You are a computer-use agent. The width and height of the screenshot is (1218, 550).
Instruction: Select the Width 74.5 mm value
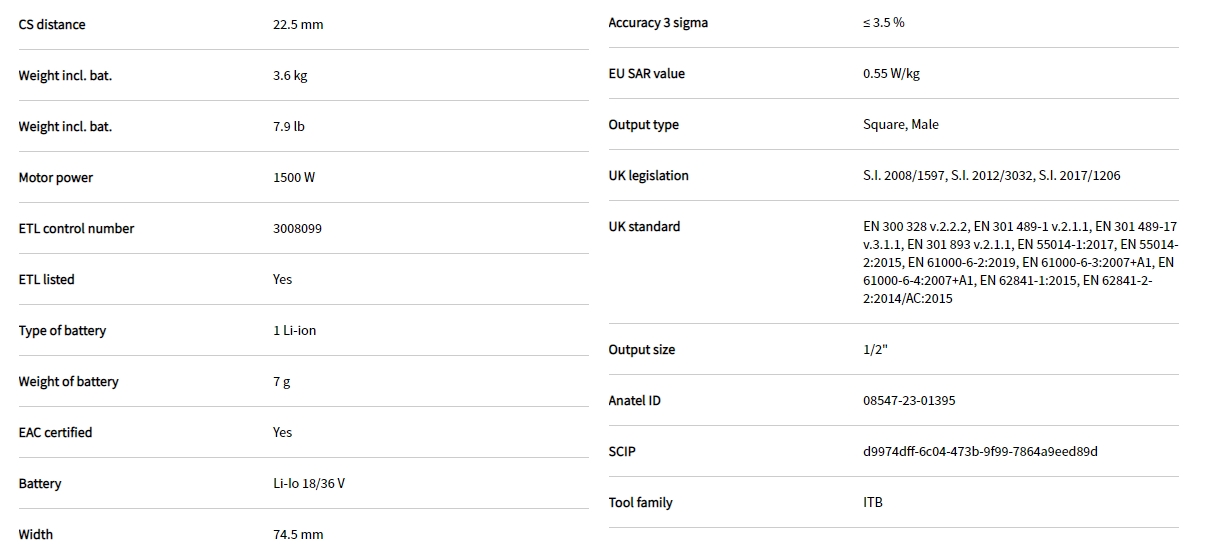click(298, 534)
